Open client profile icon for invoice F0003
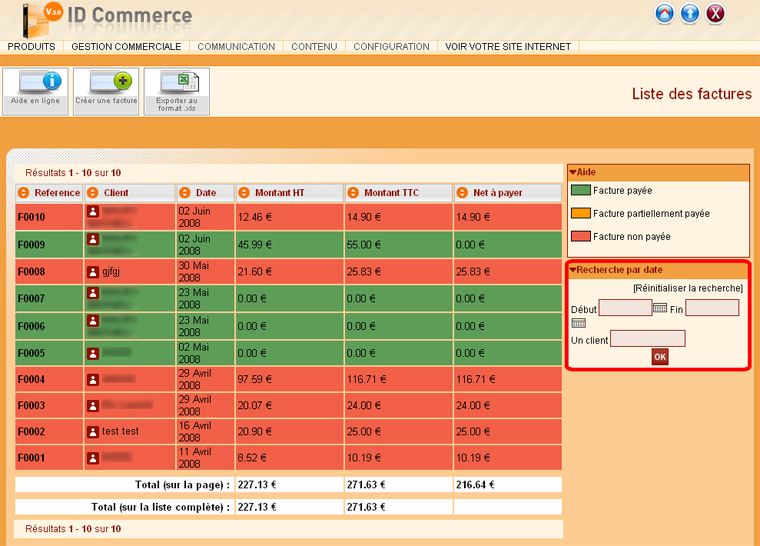The width and height of the screenshot is (760, 546). pyautogui.click(x=93, y=405)
